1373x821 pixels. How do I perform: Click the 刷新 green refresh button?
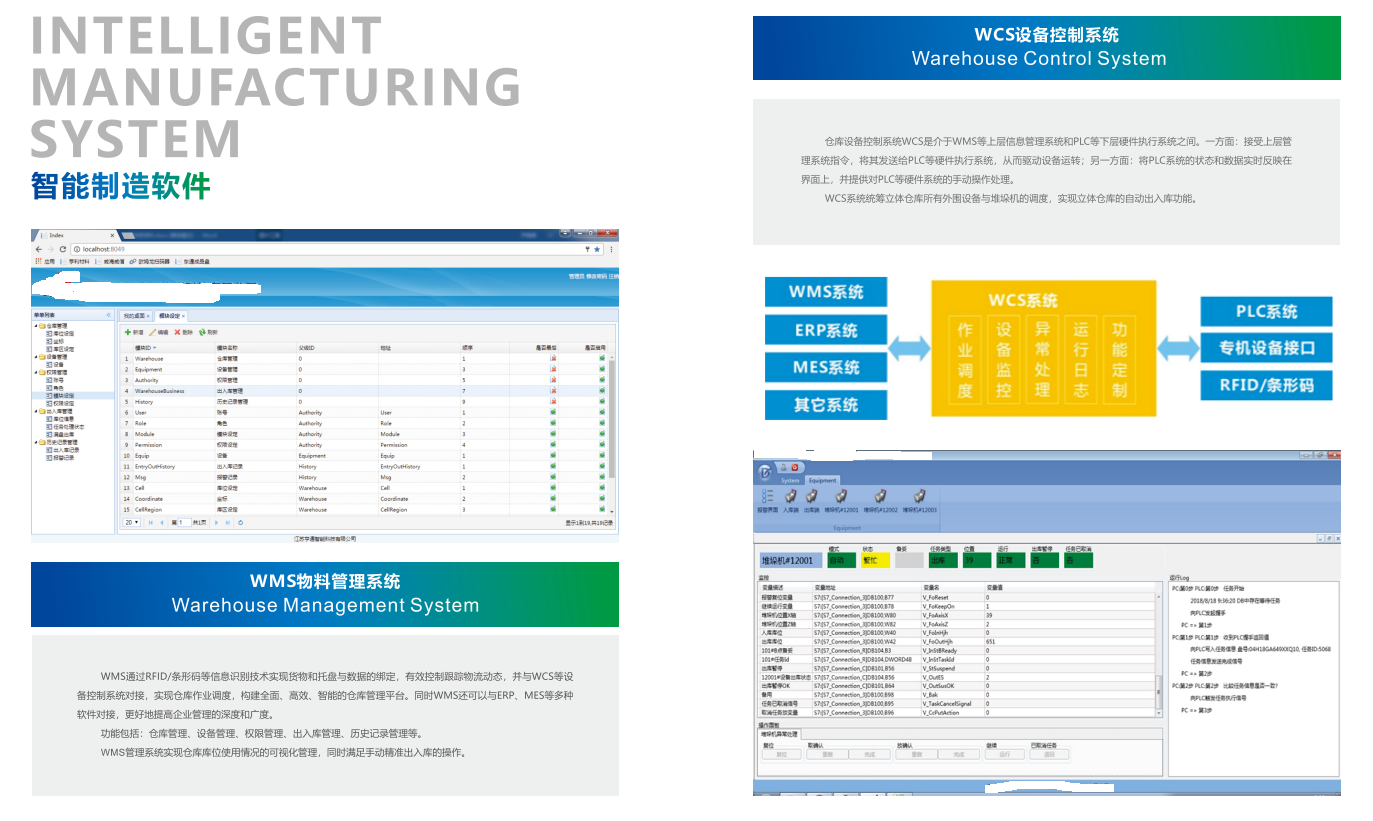[x=208, y=332]
